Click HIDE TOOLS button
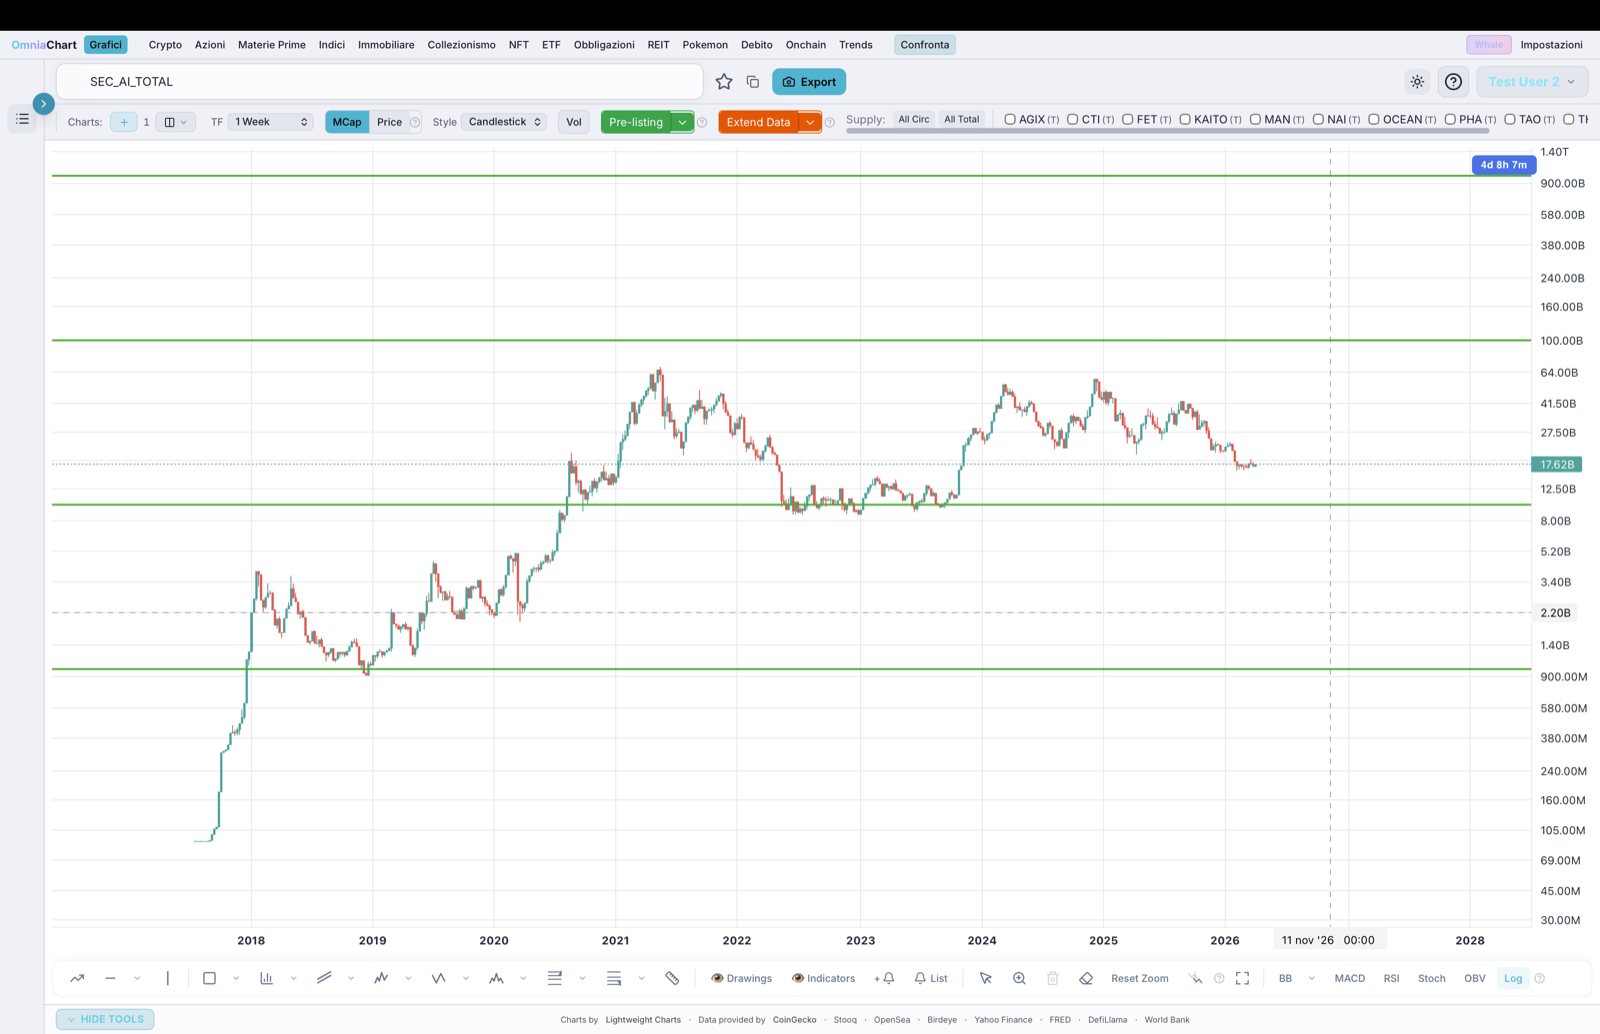This screenshot has width=1600, height=1034. 105,1019
